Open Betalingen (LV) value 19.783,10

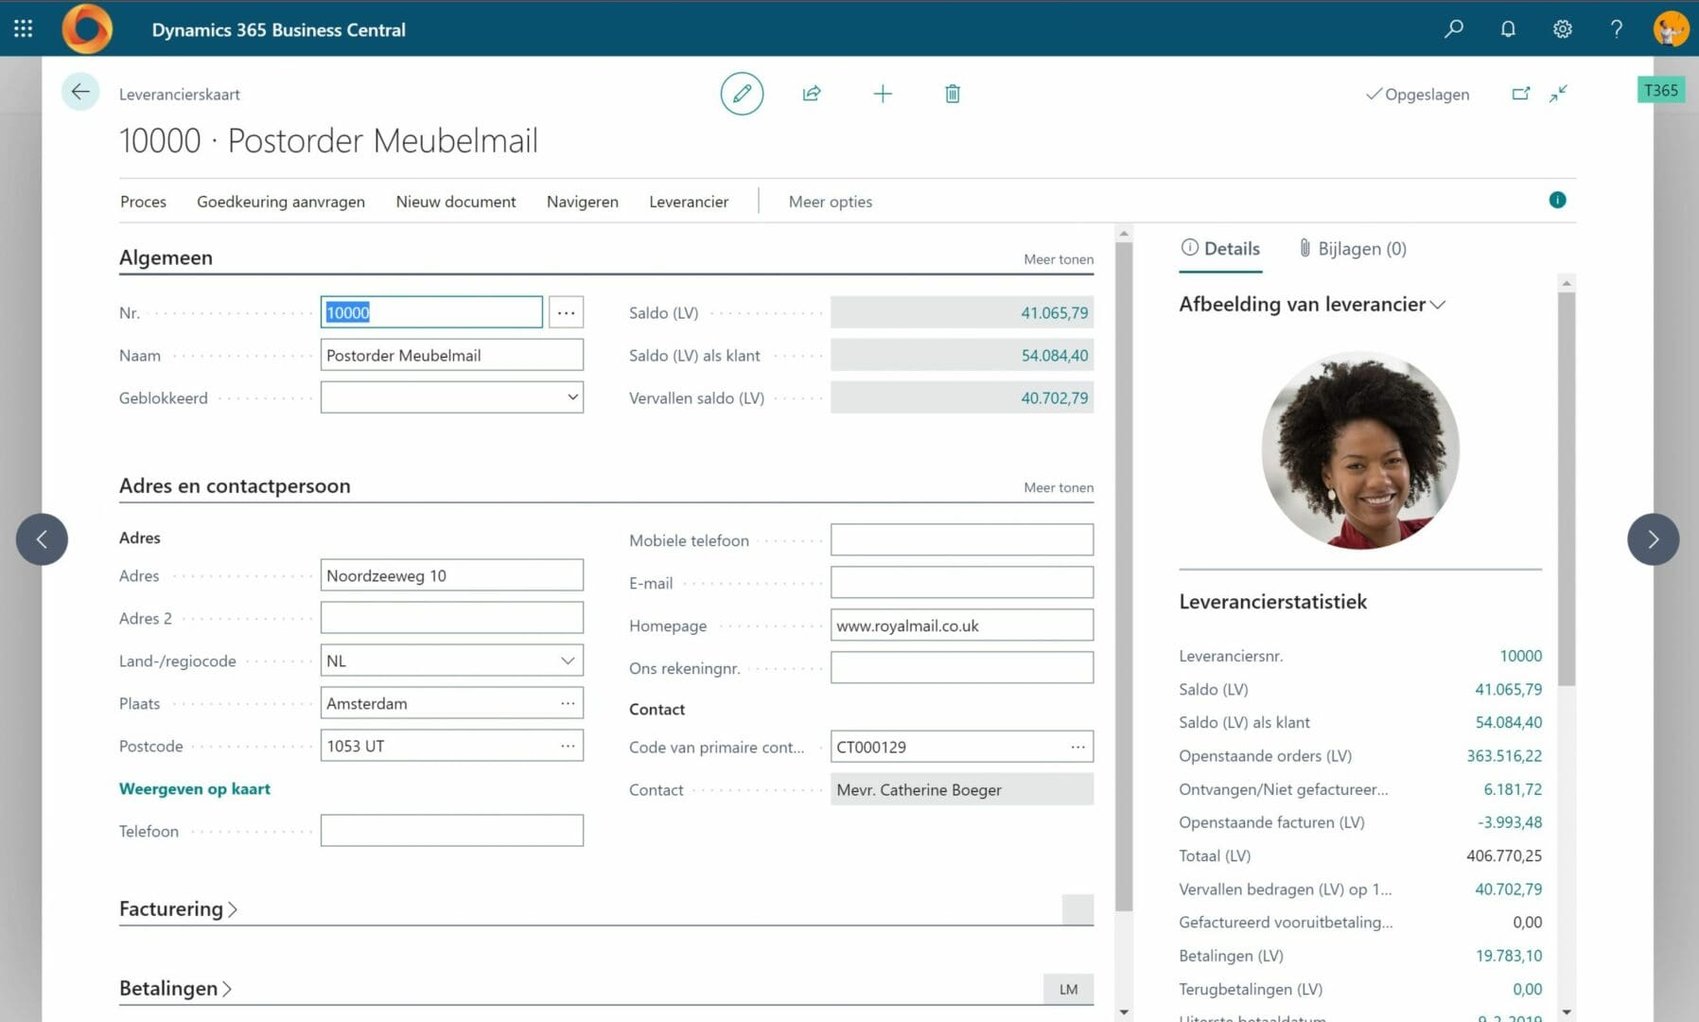click(x=1508, y=955)
